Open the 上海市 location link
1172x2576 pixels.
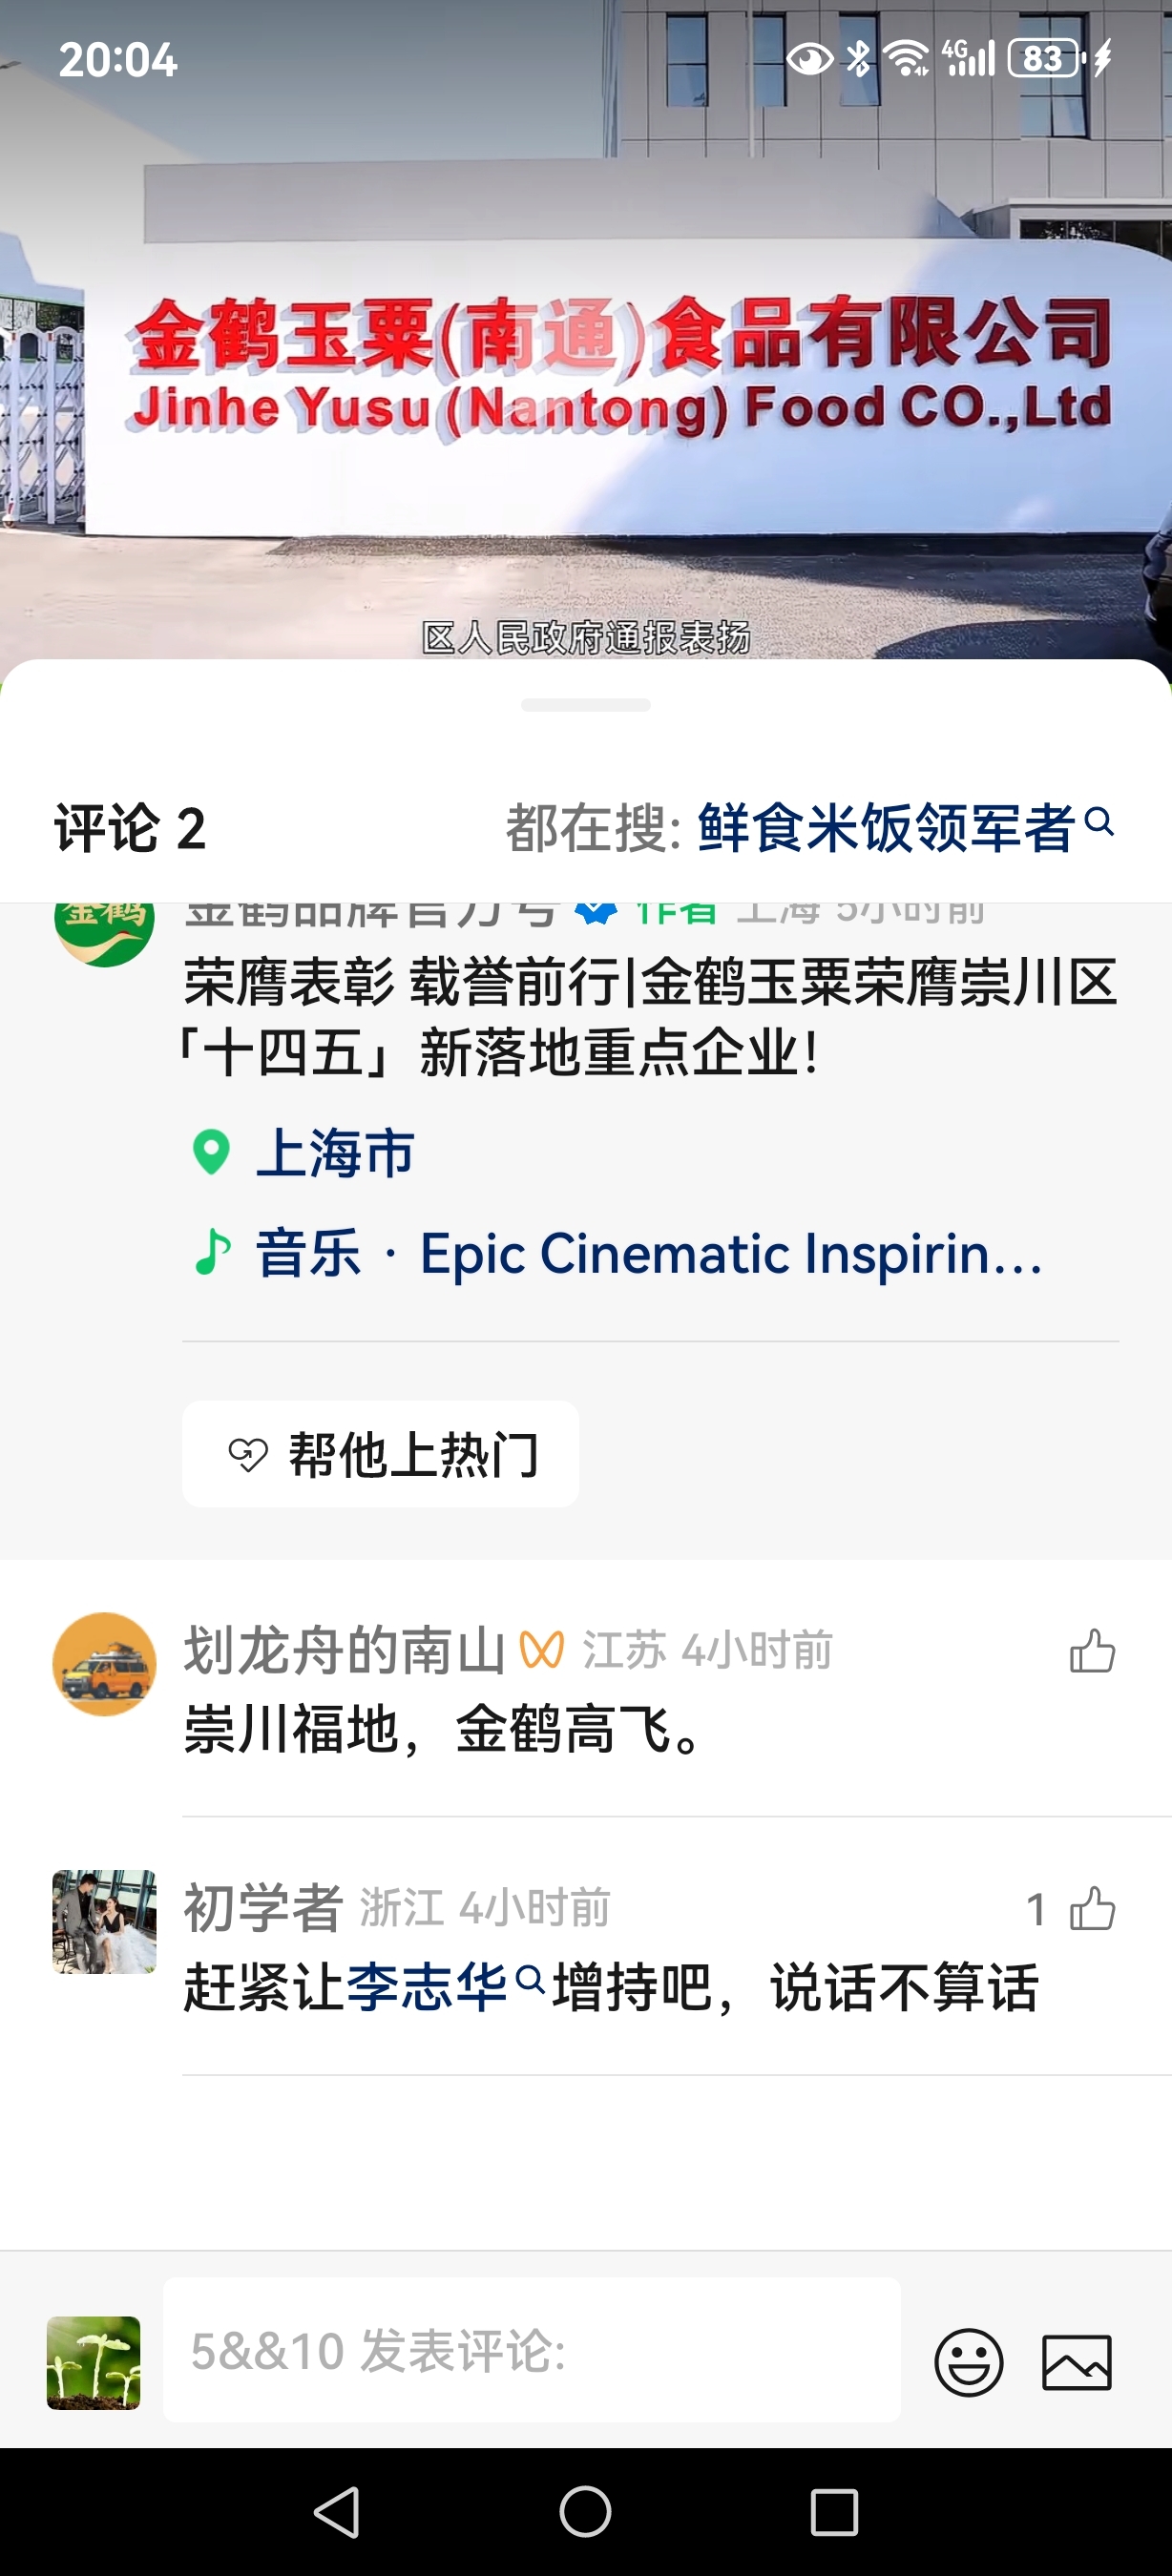335,1152
